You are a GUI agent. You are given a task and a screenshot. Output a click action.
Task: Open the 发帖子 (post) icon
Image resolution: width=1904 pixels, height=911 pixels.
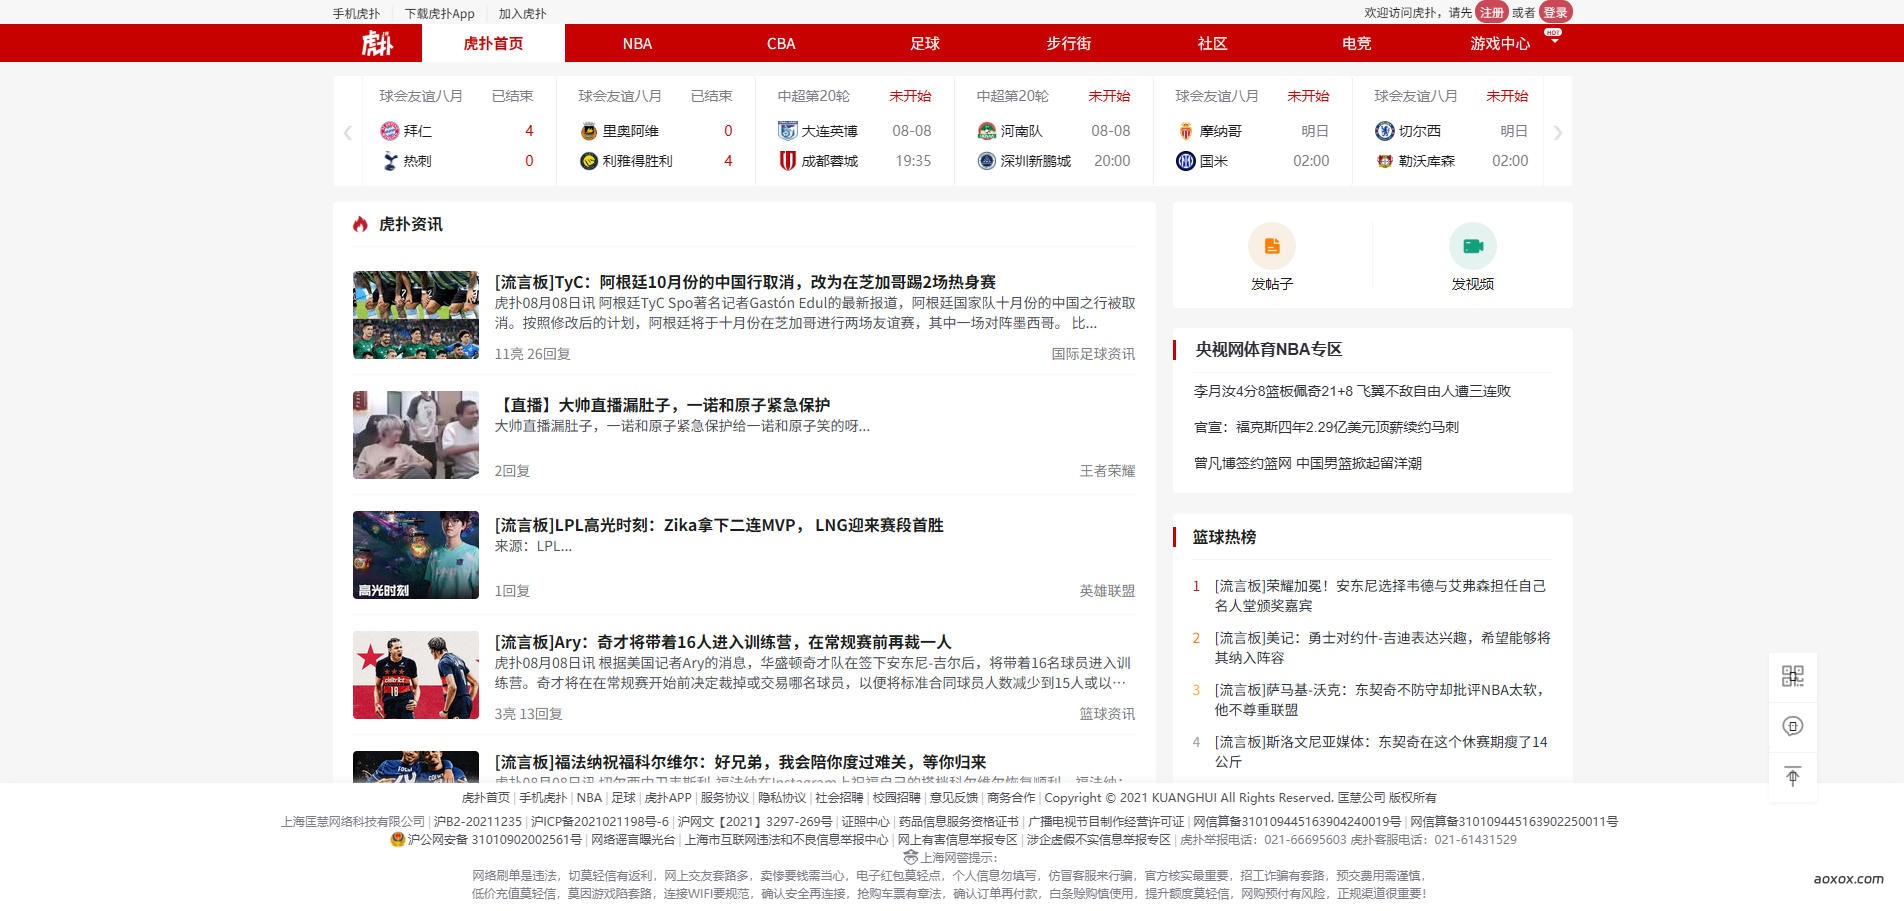click(1271, 244)
